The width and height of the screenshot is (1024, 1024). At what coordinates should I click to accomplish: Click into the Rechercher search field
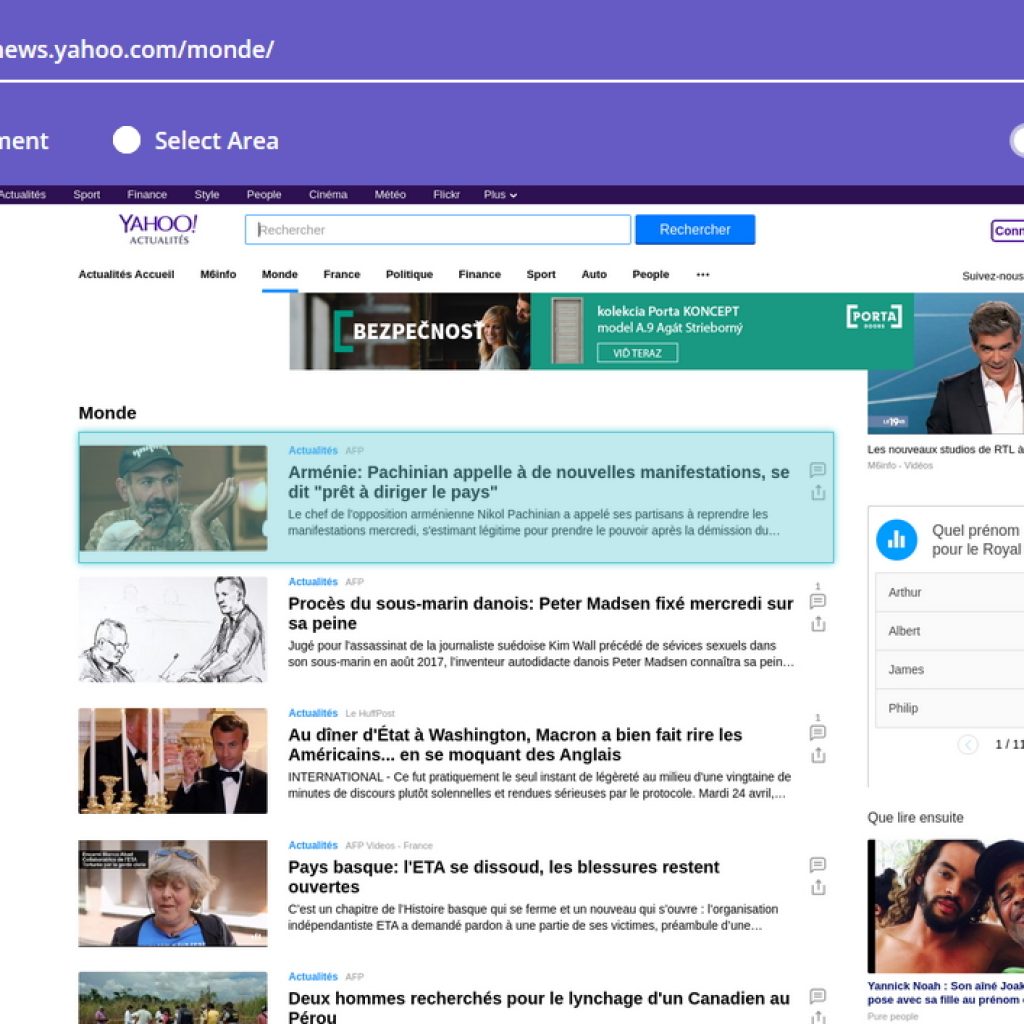pos(438,230)
